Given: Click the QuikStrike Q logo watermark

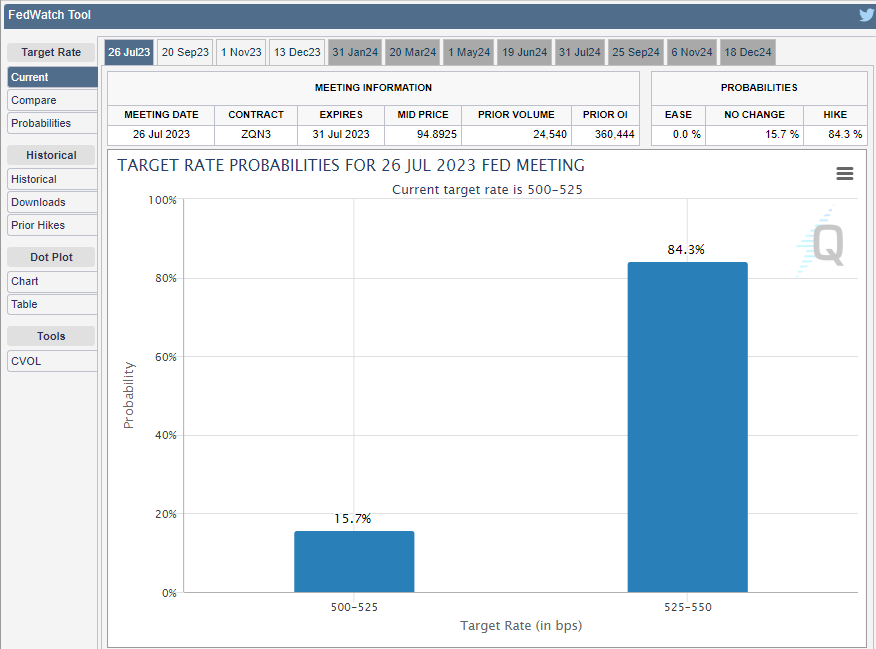Looking at the screenshot, I should [826, 244].
